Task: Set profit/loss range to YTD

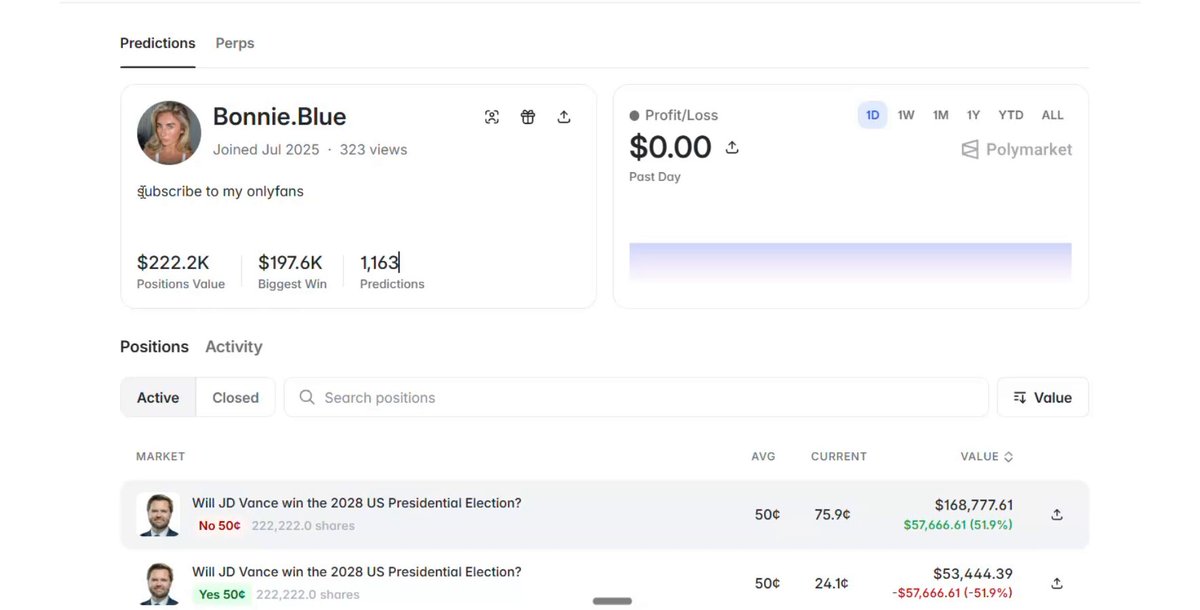Action: point(1011,115)
